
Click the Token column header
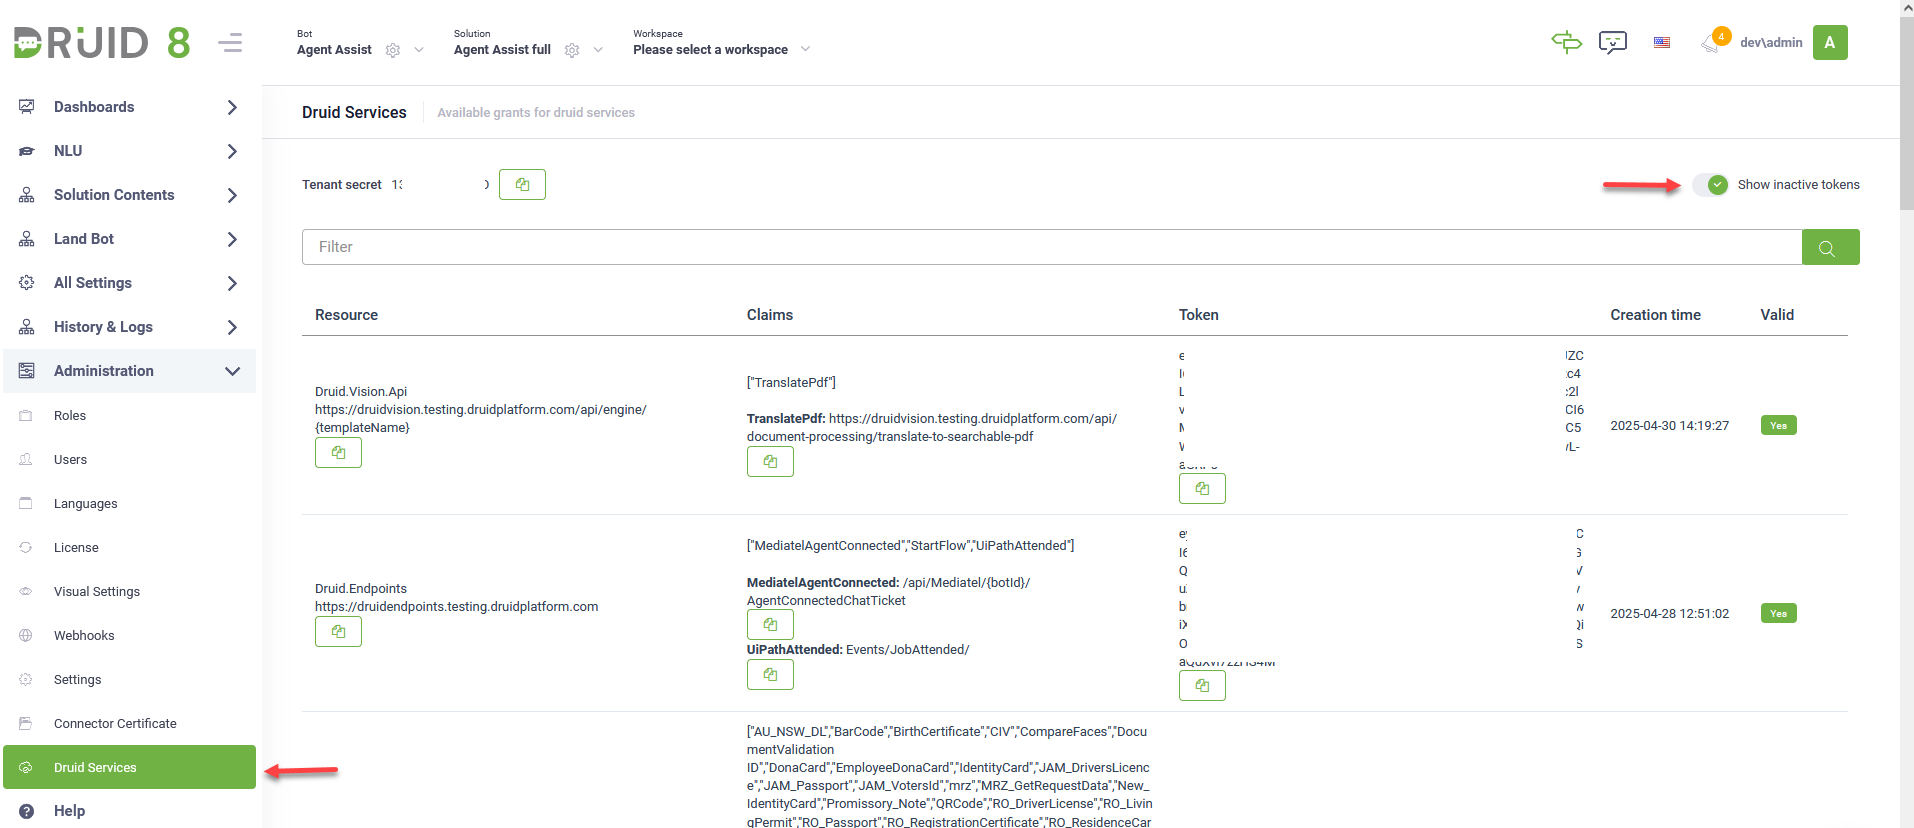[x=1198, y=315]
